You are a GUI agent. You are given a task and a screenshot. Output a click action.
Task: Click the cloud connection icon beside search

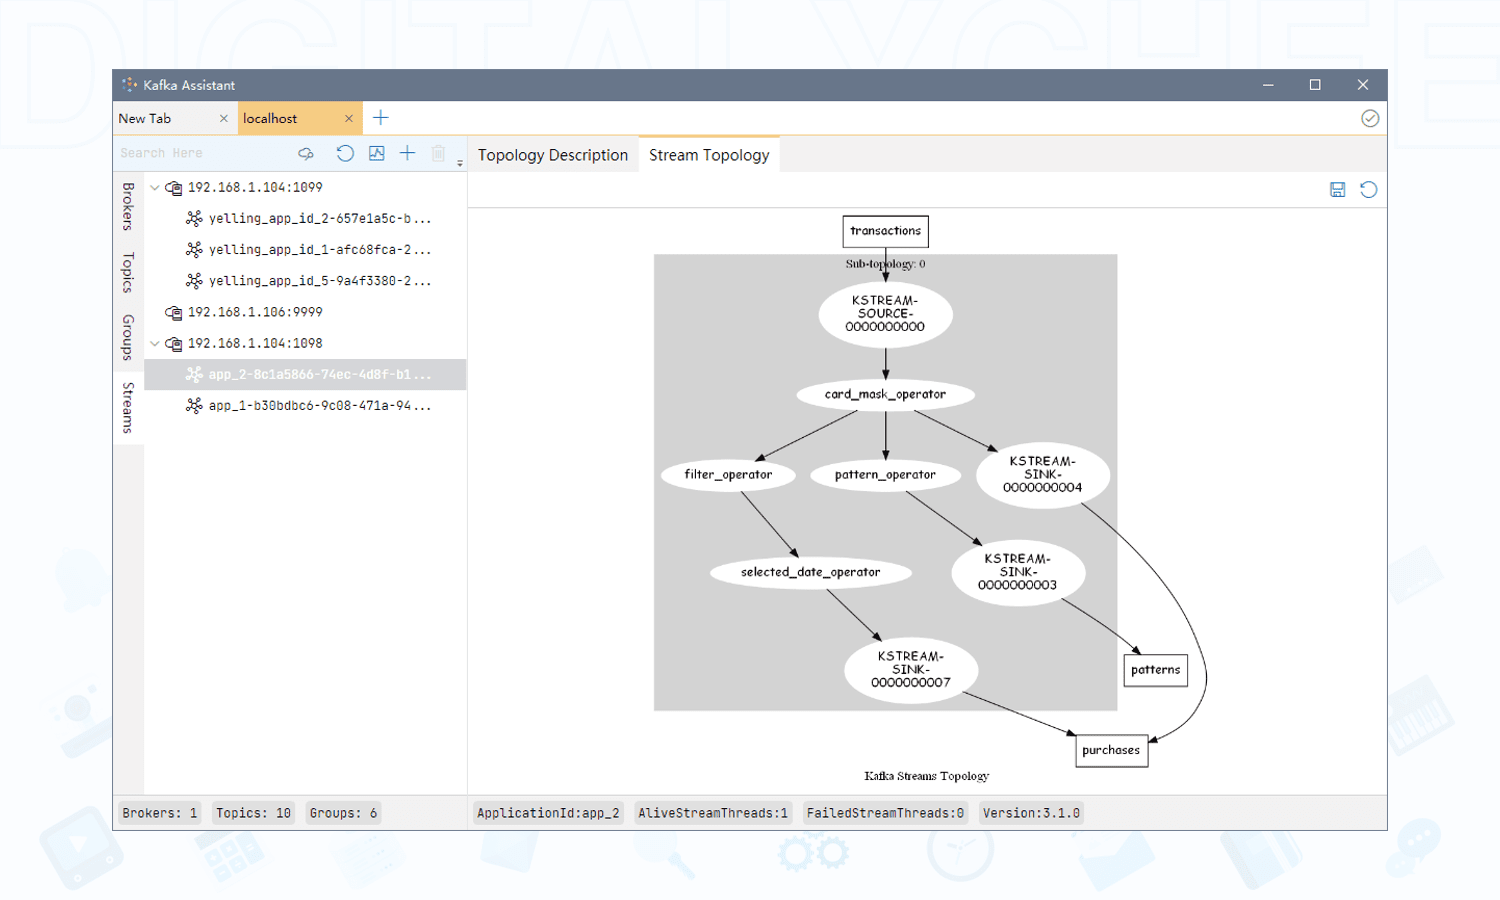point(306,154)
